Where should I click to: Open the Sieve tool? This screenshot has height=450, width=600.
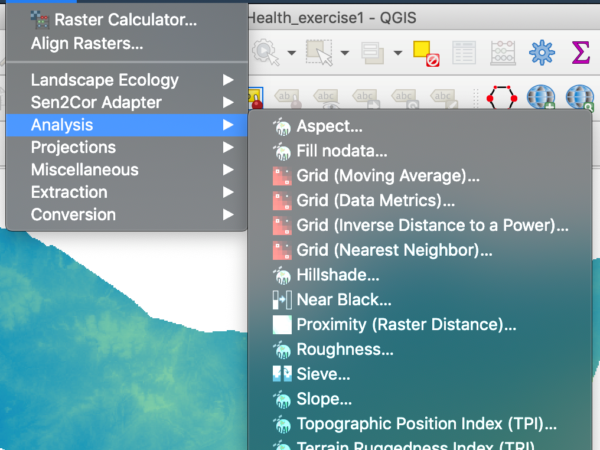(x=420, y=374)
